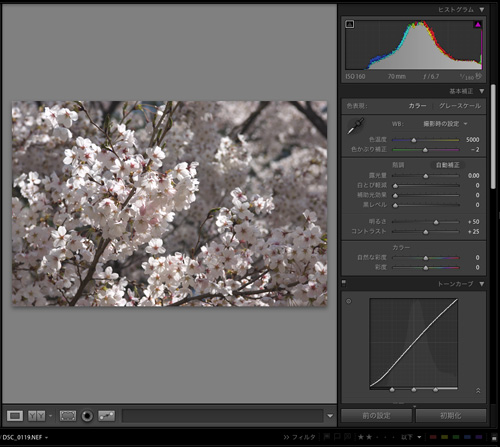500x447 pixels.
Task: Click the contrast value +25
Action: pos(473,231)
